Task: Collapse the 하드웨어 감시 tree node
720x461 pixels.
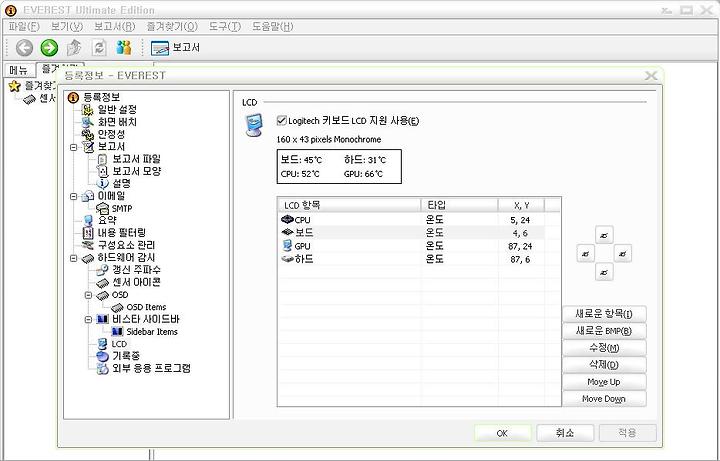Action: pyautogui.click(x=73, y=259)
